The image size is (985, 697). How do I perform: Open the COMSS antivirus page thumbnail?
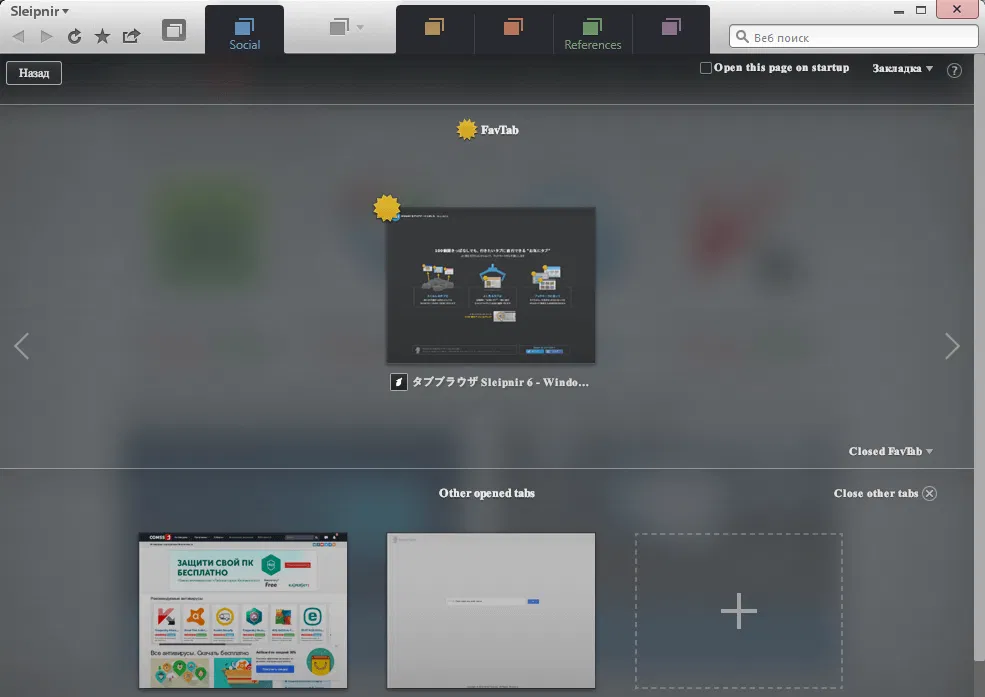click(243, 610)
